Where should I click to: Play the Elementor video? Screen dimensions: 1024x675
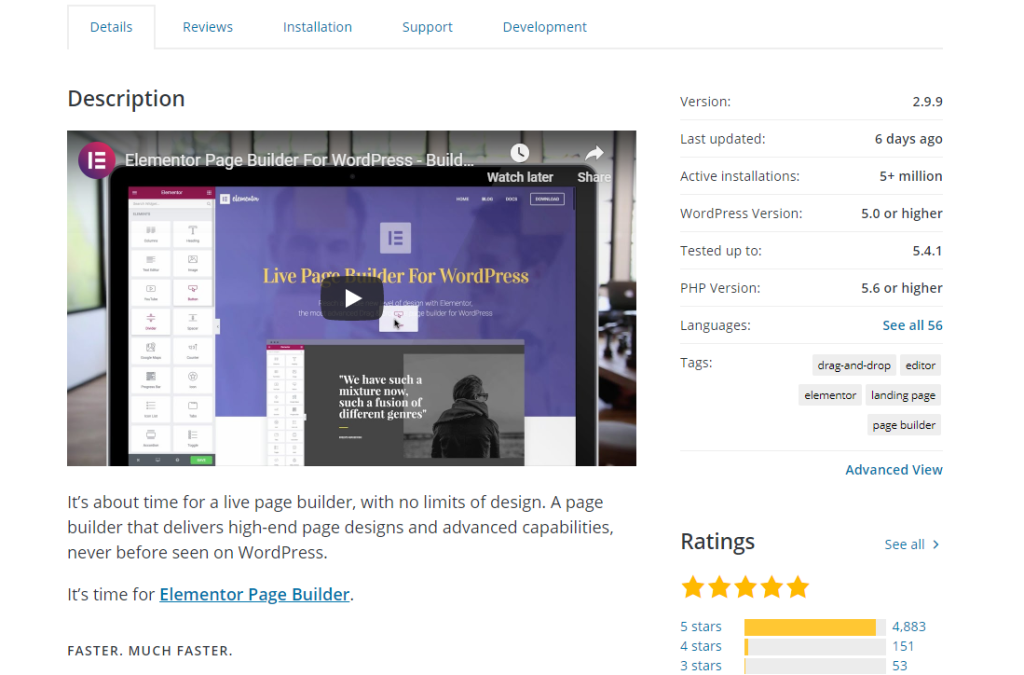tap(352, 298)
